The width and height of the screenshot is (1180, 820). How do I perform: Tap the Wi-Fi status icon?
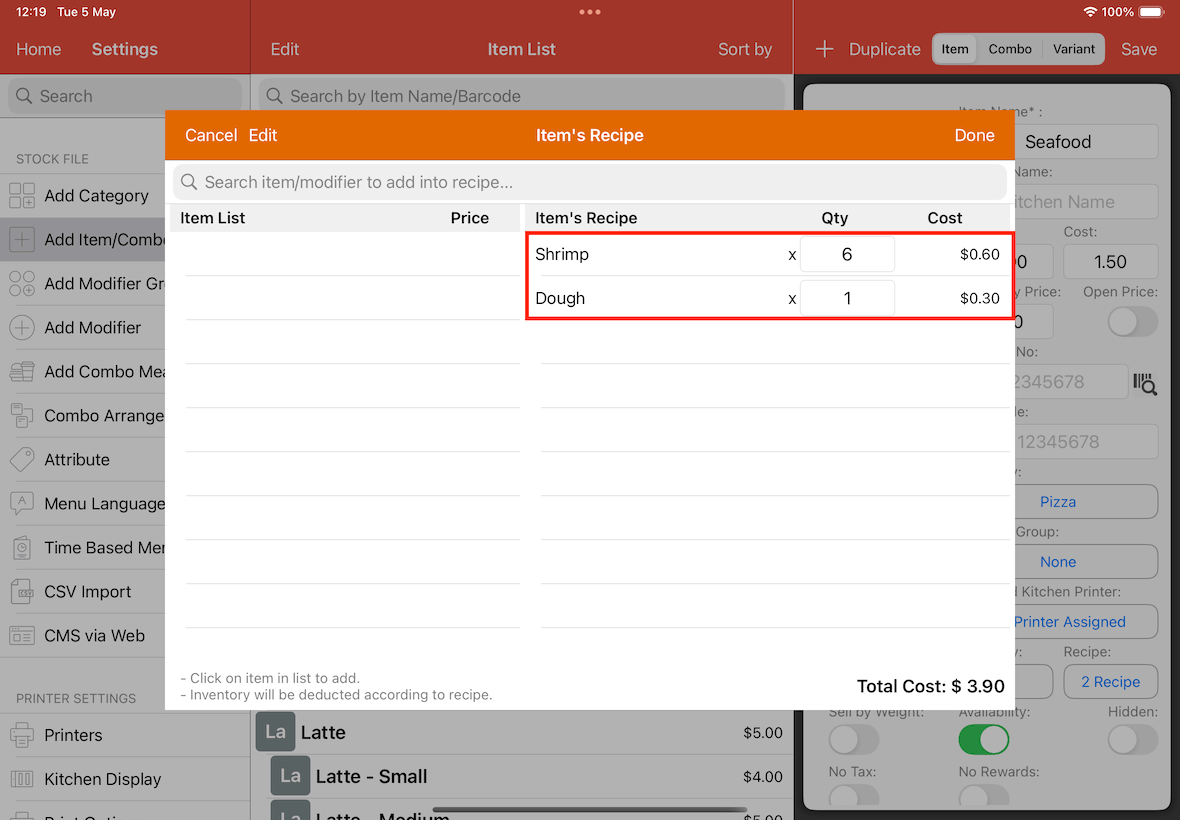click(1090, 12)
